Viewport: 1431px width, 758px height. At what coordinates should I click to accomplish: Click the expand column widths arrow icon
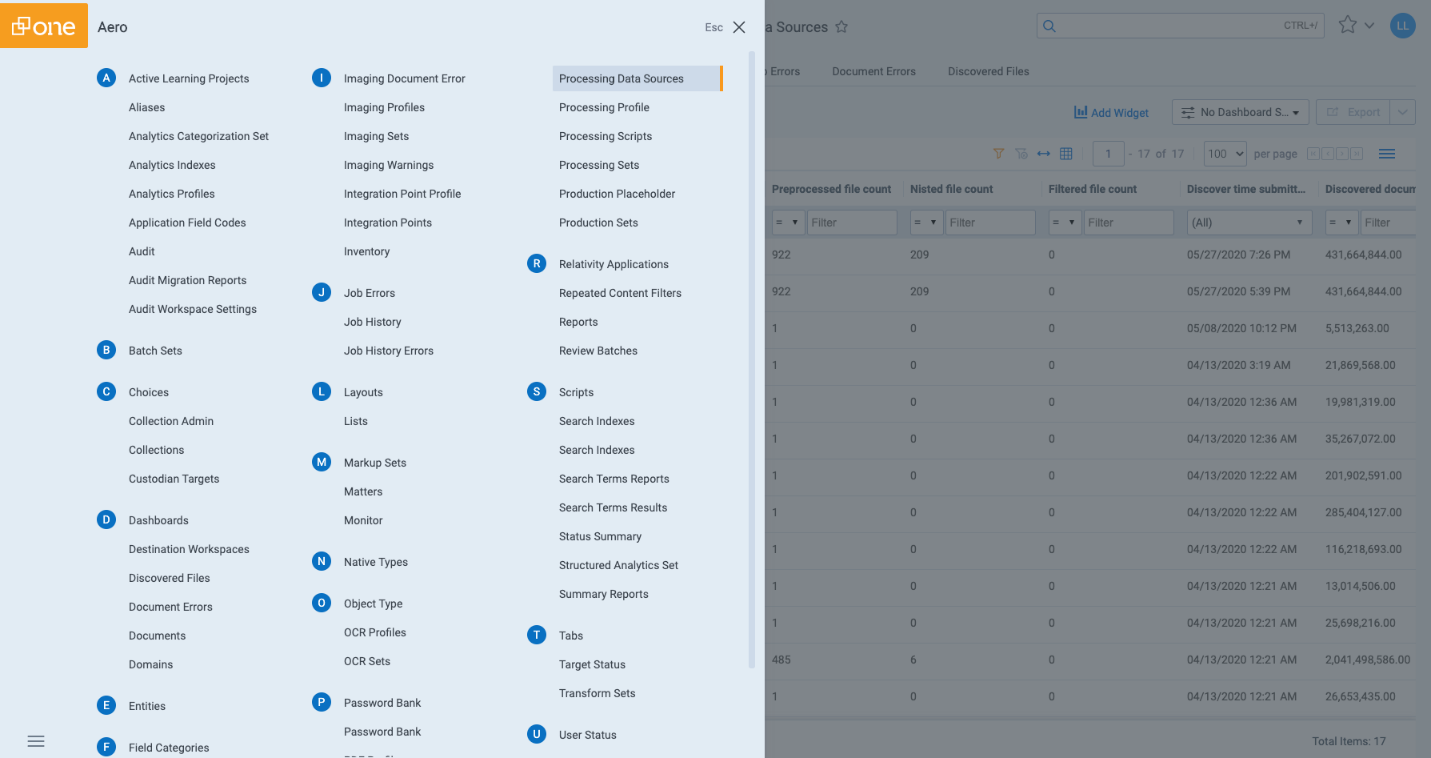[x=1044, y=153]
